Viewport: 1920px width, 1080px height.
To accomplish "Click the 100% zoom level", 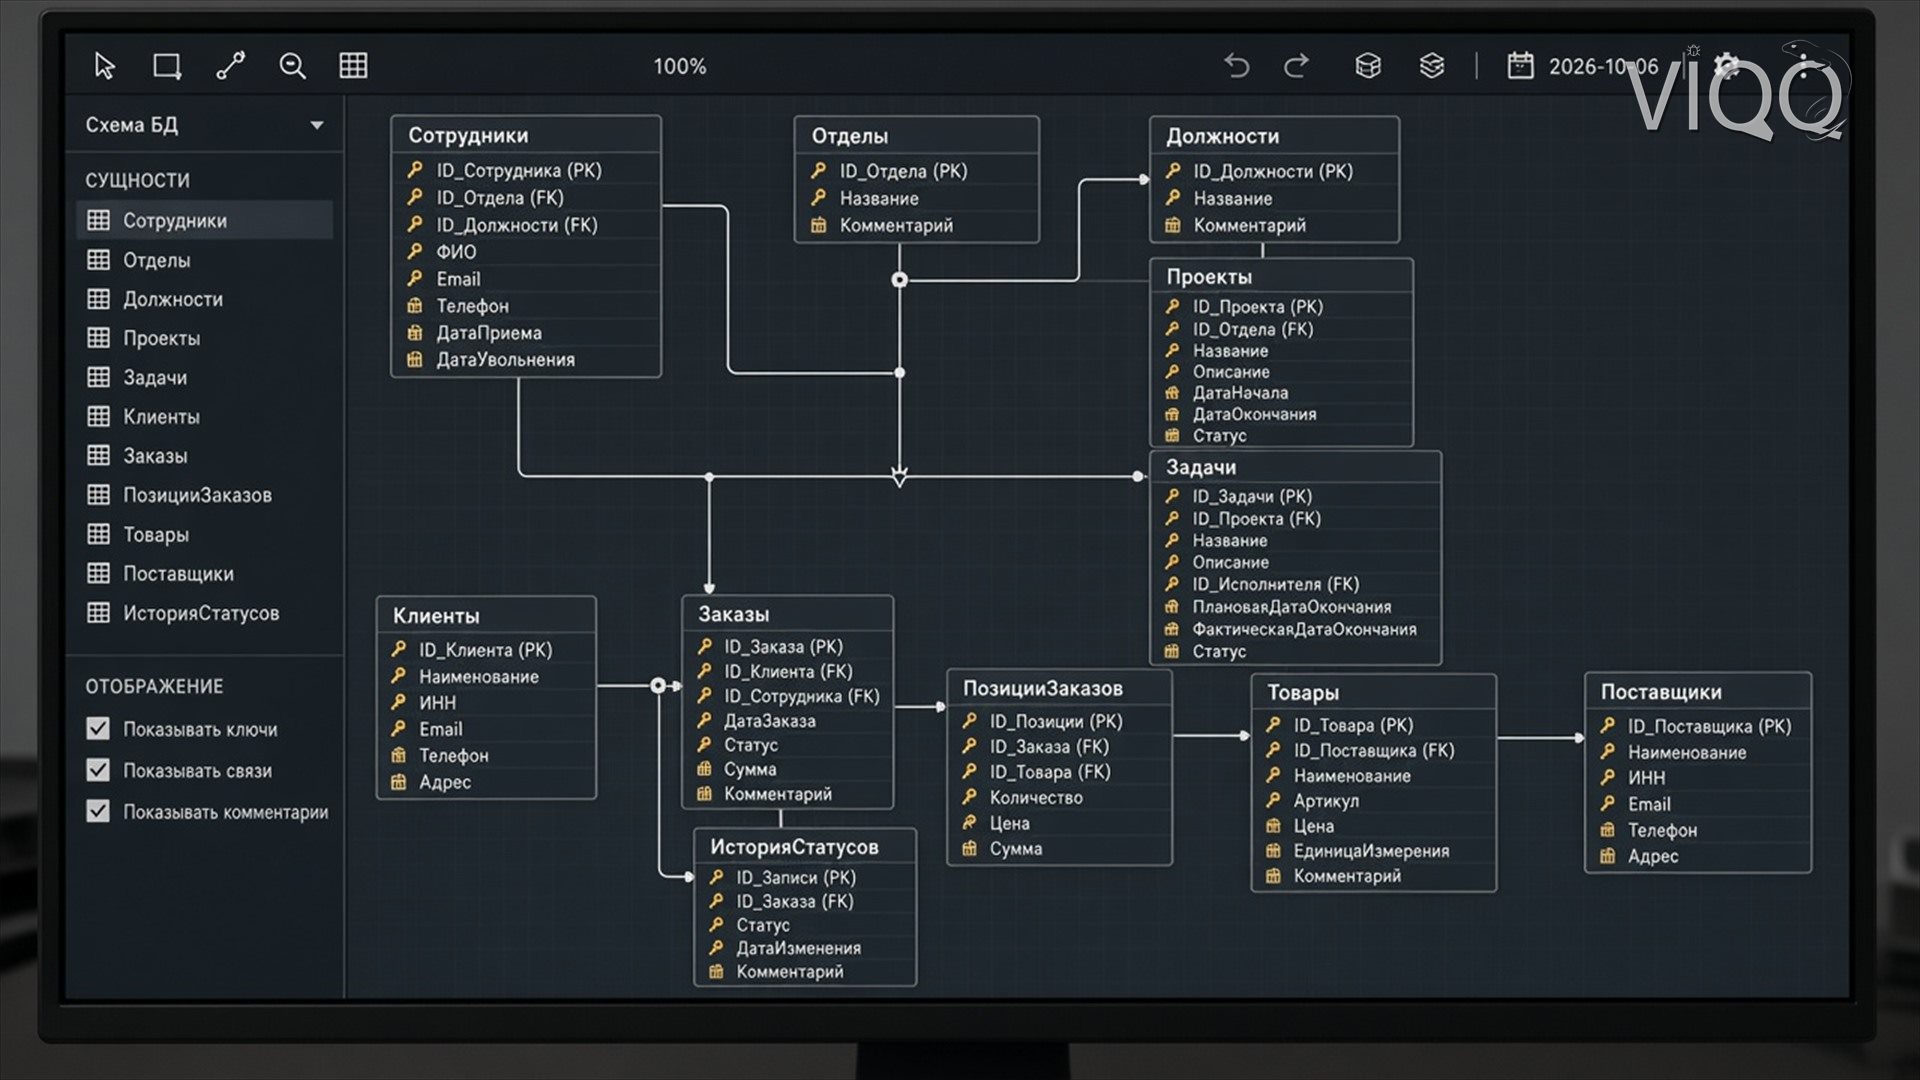I will click(680, 67).
